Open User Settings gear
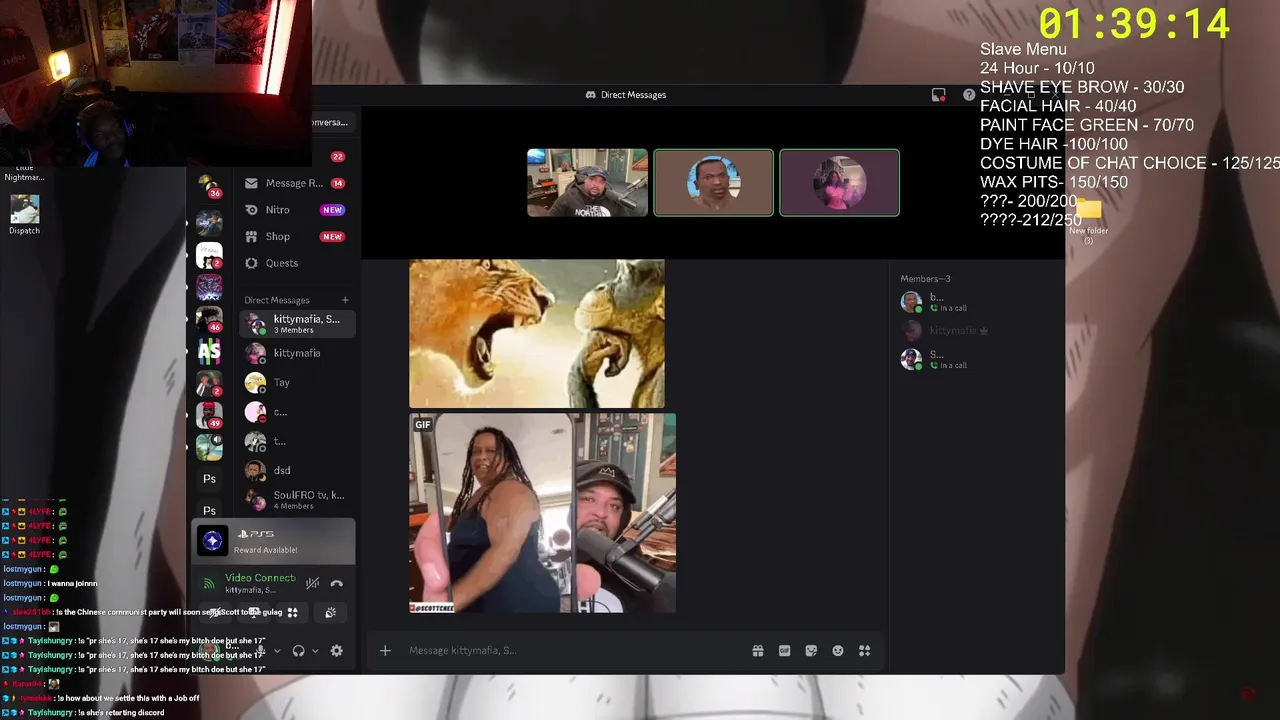1280x720 pixels. pos(337,651)
